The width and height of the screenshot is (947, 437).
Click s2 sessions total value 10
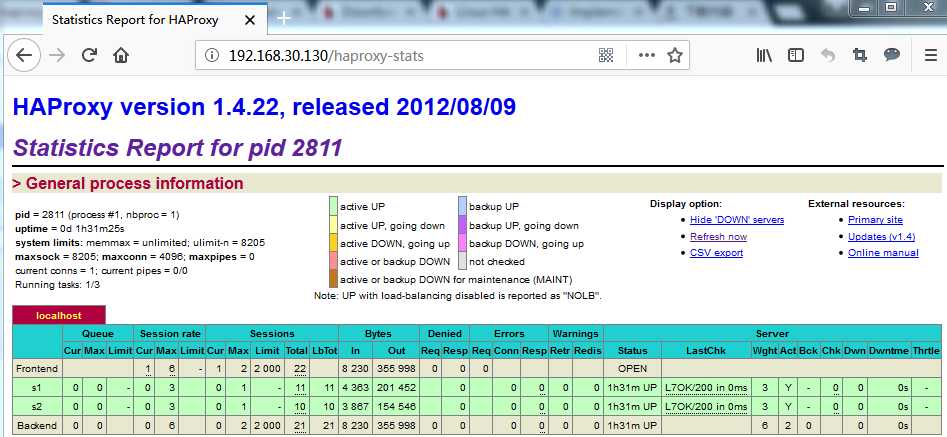(x=301, y=407)
